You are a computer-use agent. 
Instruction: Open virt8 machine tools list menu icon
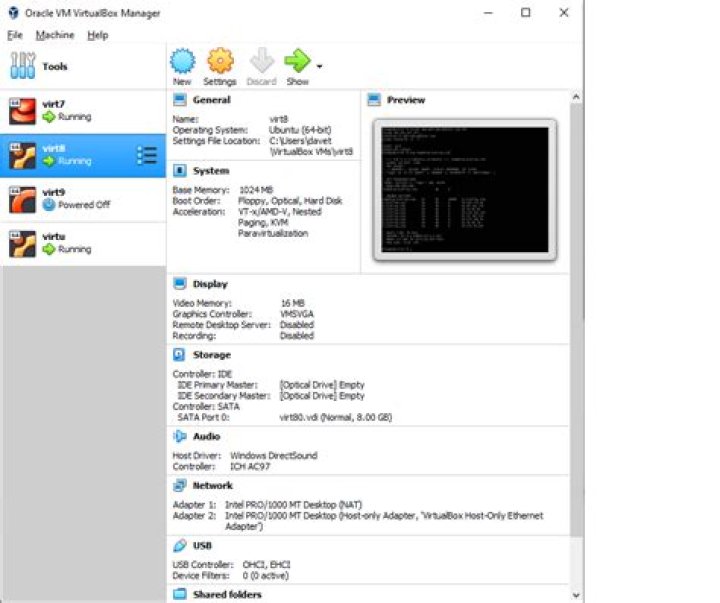pyautogui.click(x=147, y=156)
